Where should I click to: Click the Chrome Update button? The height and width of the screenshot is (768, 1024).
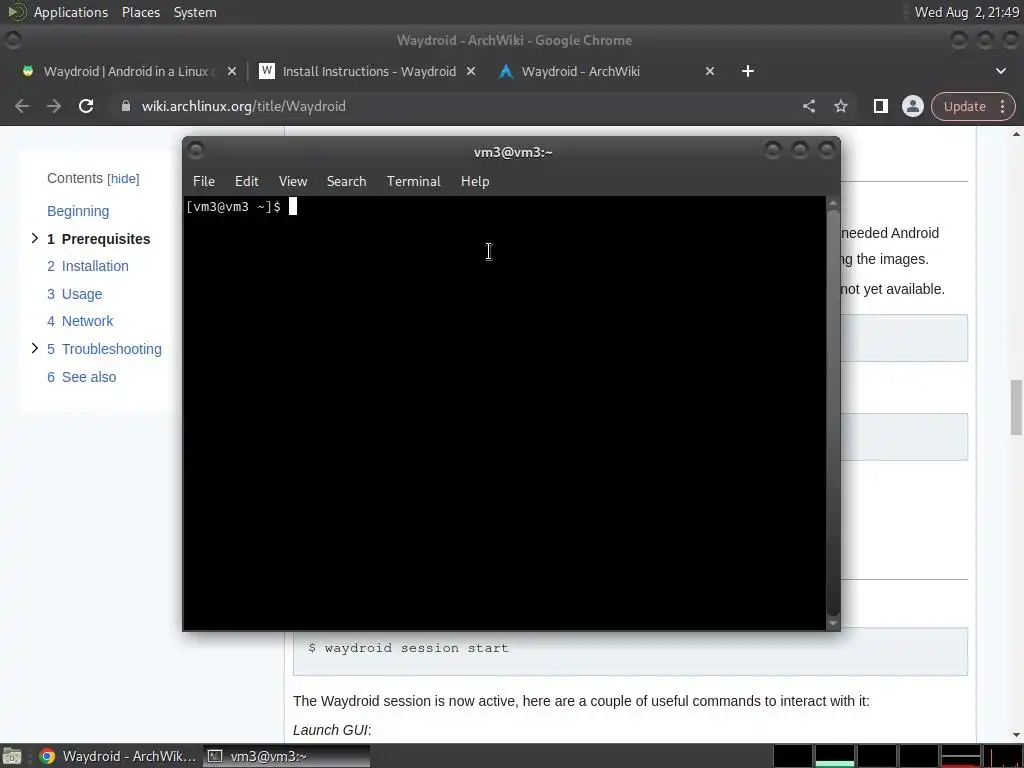pos(965,106)
